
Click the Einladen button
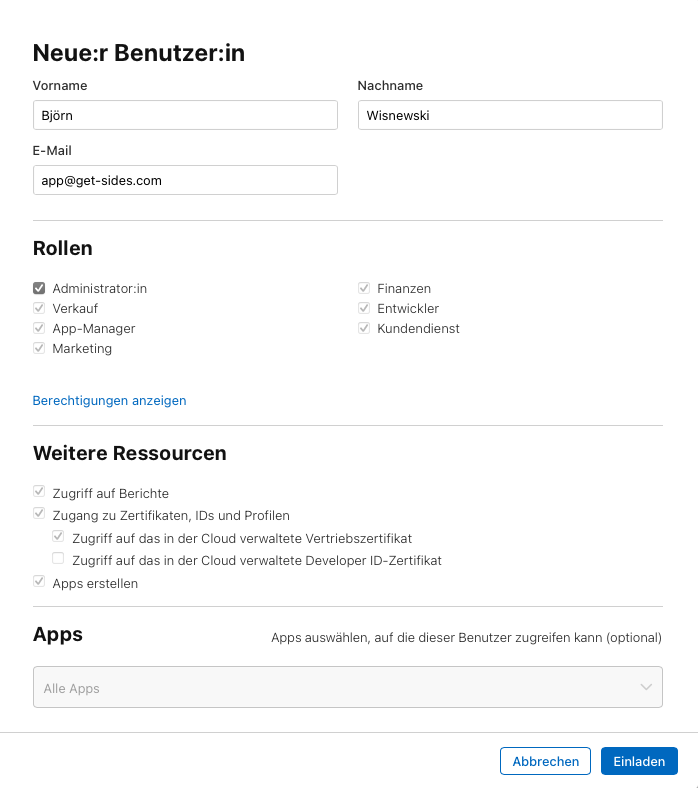[639, 761]
